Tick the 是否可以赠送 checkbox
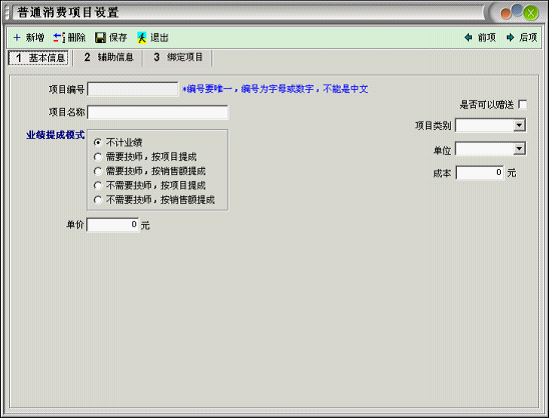The height and width of the screenshot is (418, 549). tap(522, 104)
